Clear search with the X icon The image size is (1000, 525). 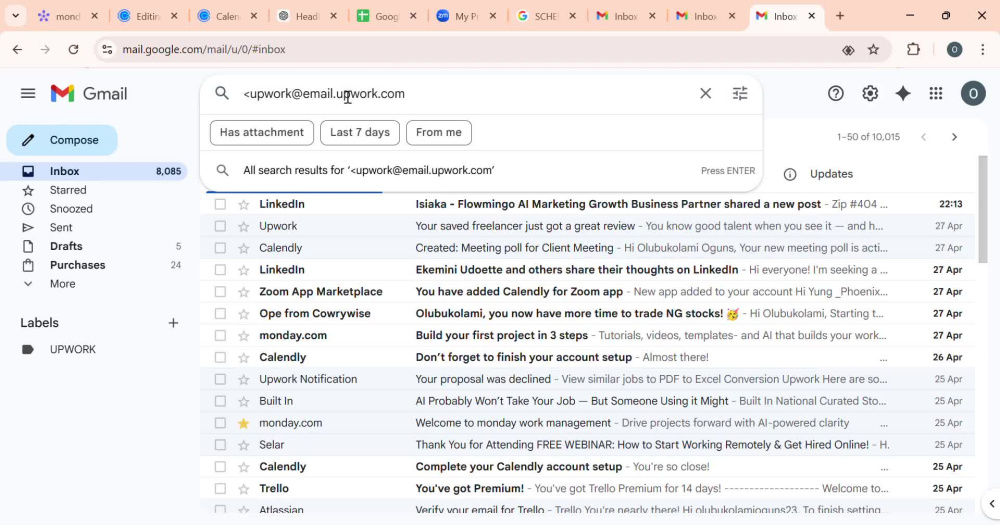705,94
